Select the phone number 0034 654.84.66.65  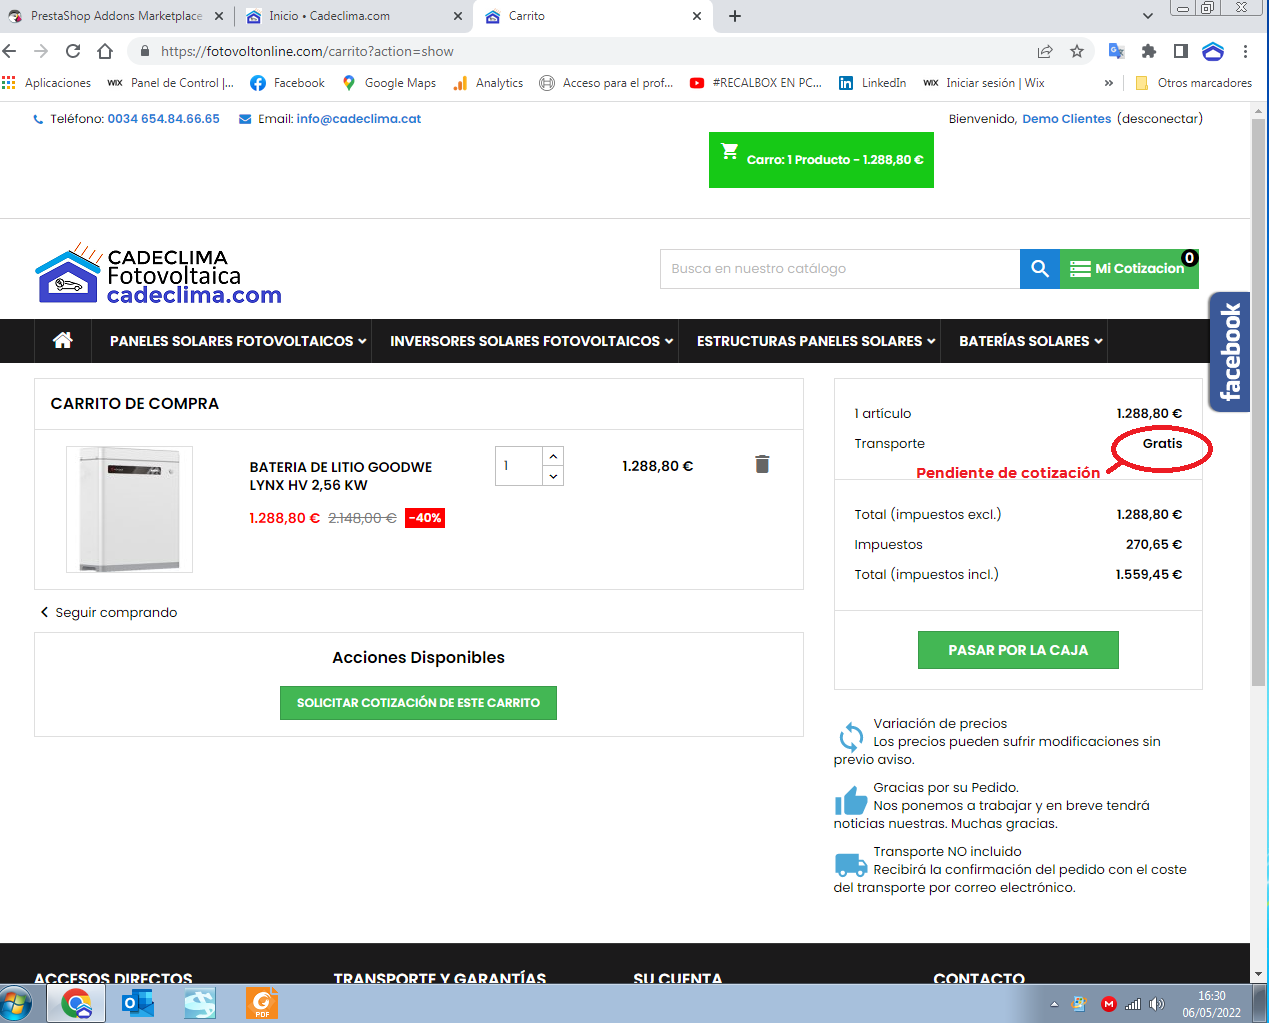(163, 119)
